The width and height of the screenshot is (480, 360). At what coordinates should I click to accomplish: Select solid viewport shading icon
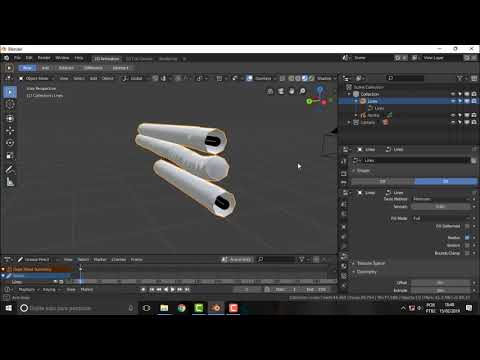[298, 78]
